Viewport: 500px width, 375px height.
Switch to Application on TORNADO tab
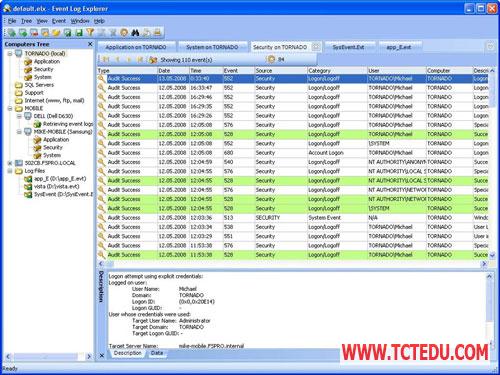point(136,47)
